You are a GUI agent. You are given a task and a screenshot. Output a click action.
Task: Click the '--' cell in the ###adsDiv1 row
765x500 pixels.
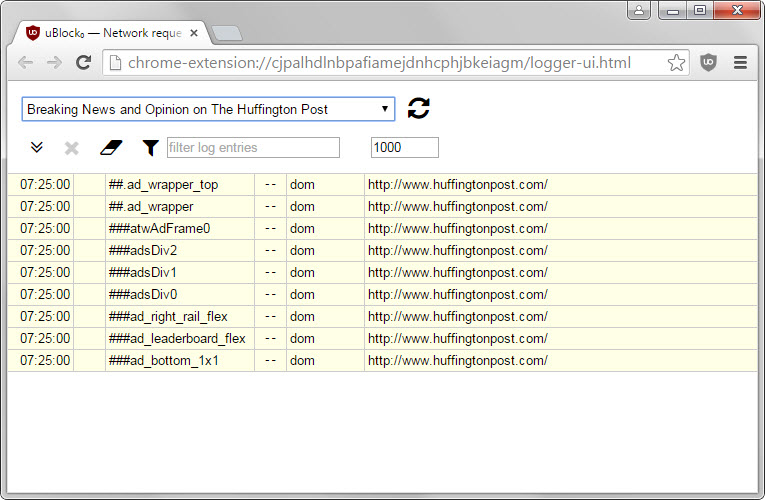pyautogui.click(x=270, y=272)
